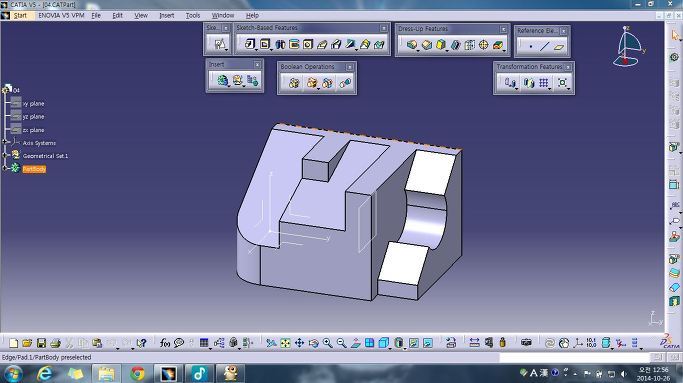Create a reference Line
The width and height of the screenshot is (683, 383).
[x=544, y=47]
